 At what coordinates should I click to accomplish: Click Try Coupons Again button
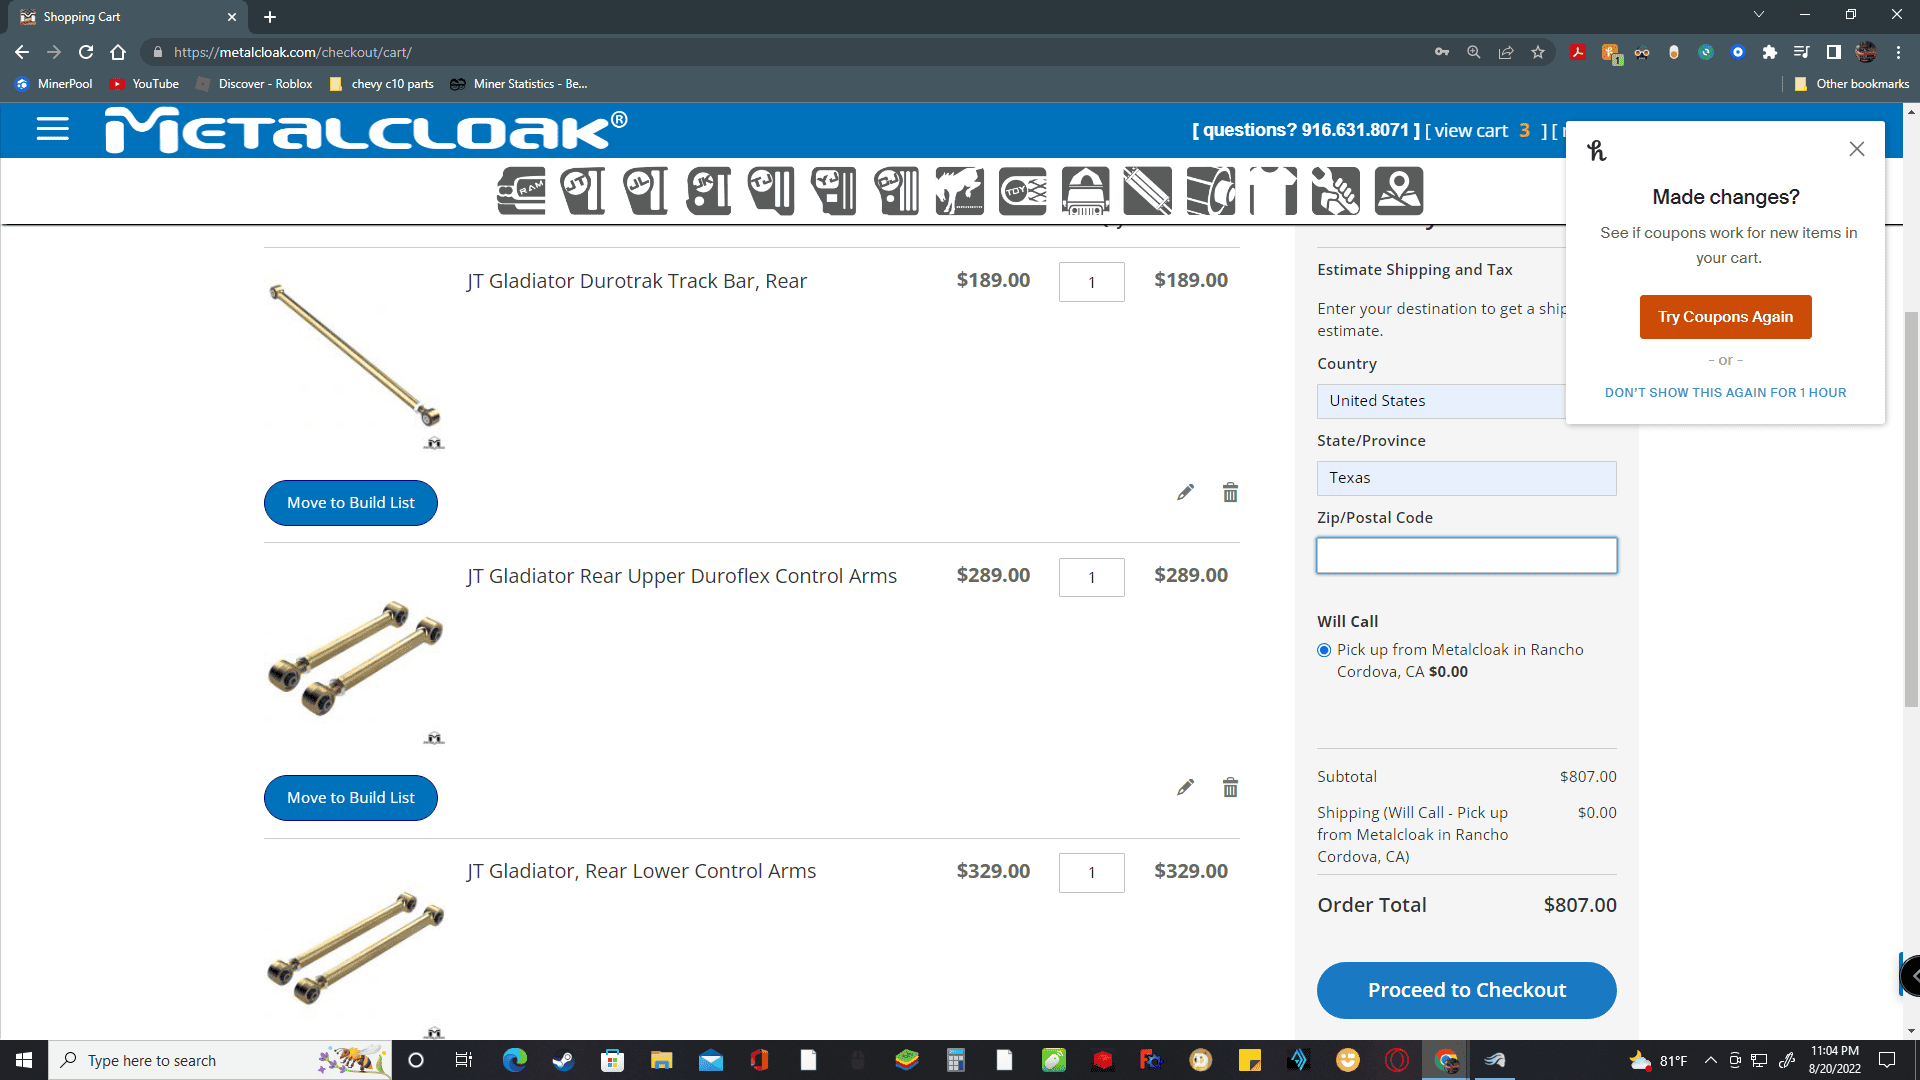[x=1725, y=317]
